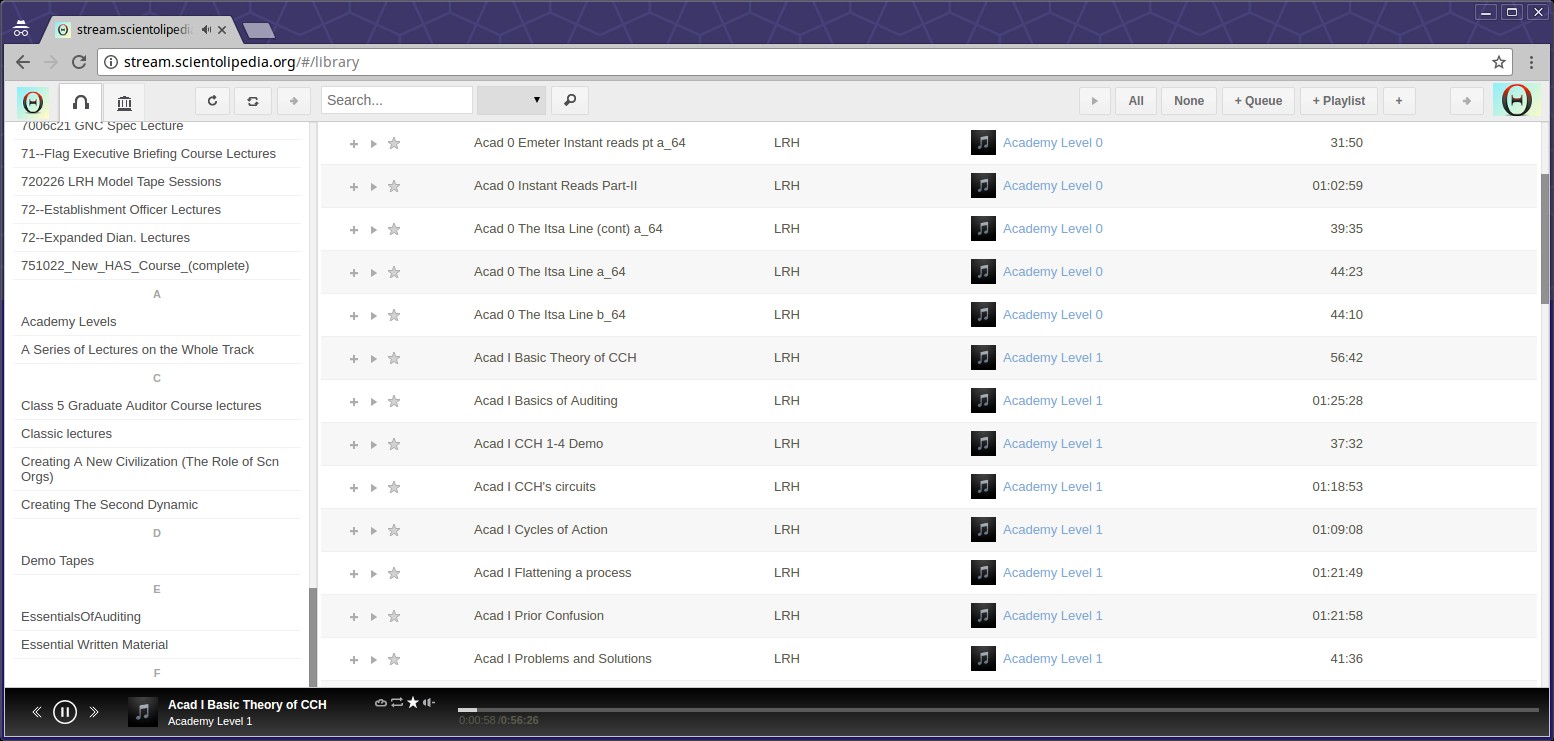This screenshot has width=1554, height=741.
Task: Click the two-arrow sync button in toolbar
Action: tap(253, 100)
